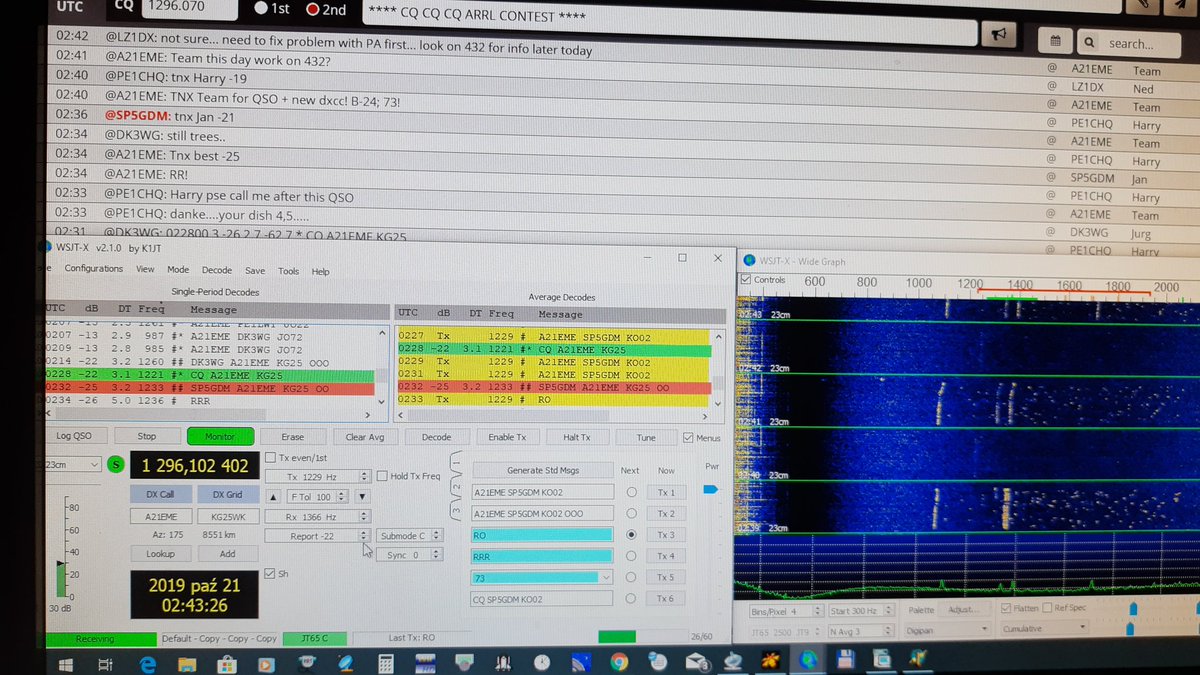Select Next radio for Tx 1 message
Image resolution: width=1200 pixels, height=675 pixels.
(631, 492)
